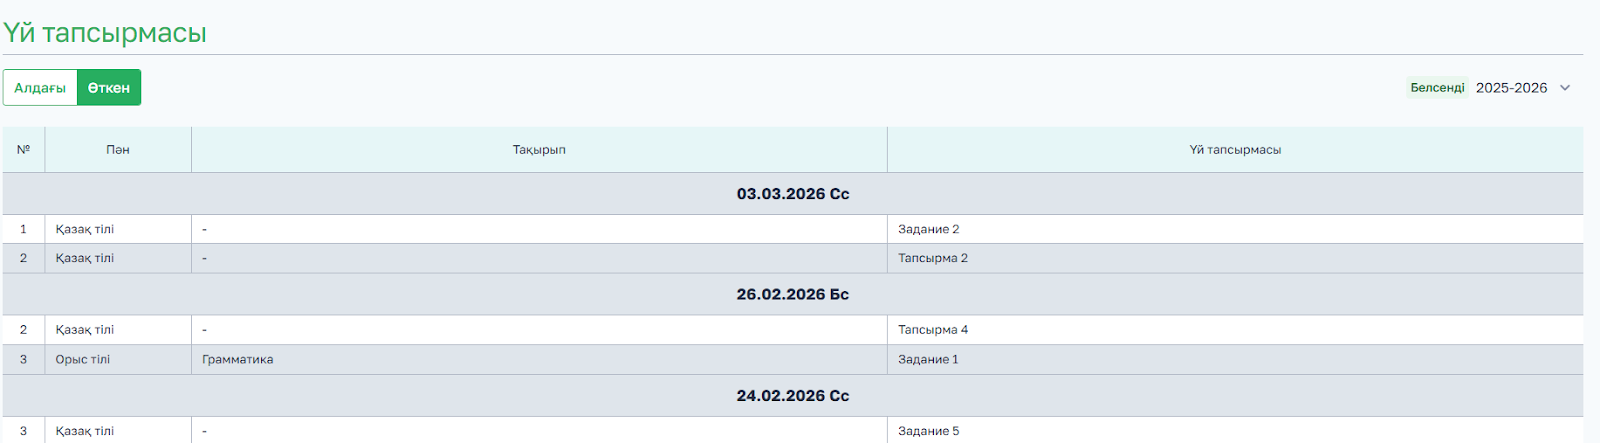Click the Тақырып column header
Screen dimensions: 1600x443
tap(539, 150)
